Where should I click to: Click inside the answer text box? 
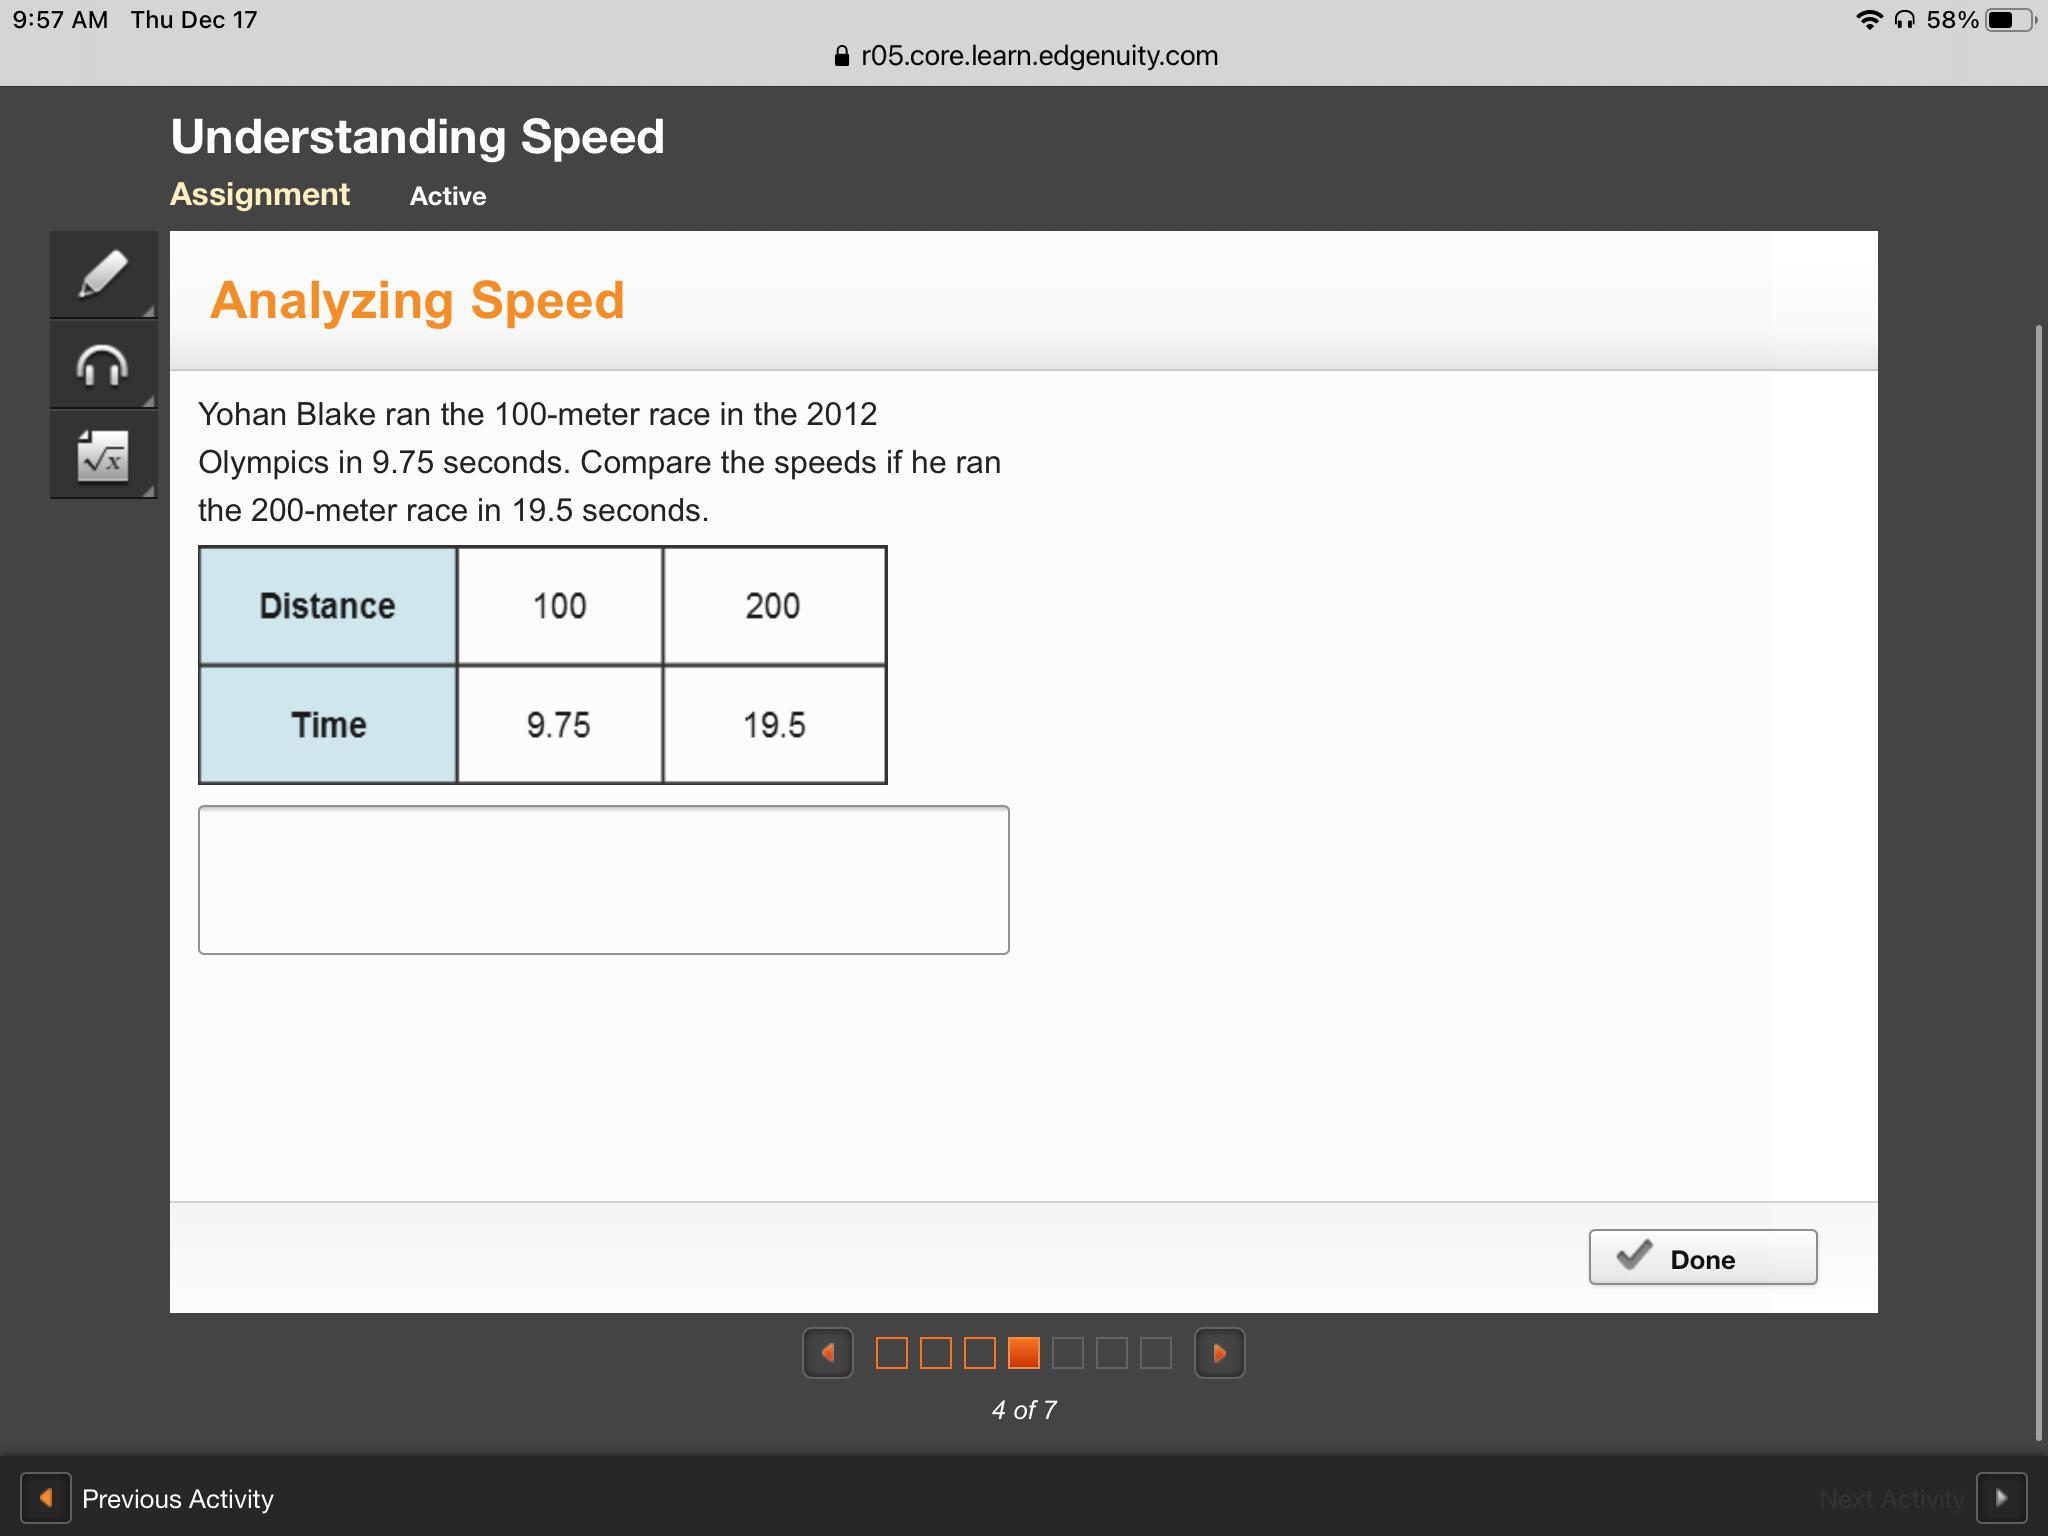[603, 879]
